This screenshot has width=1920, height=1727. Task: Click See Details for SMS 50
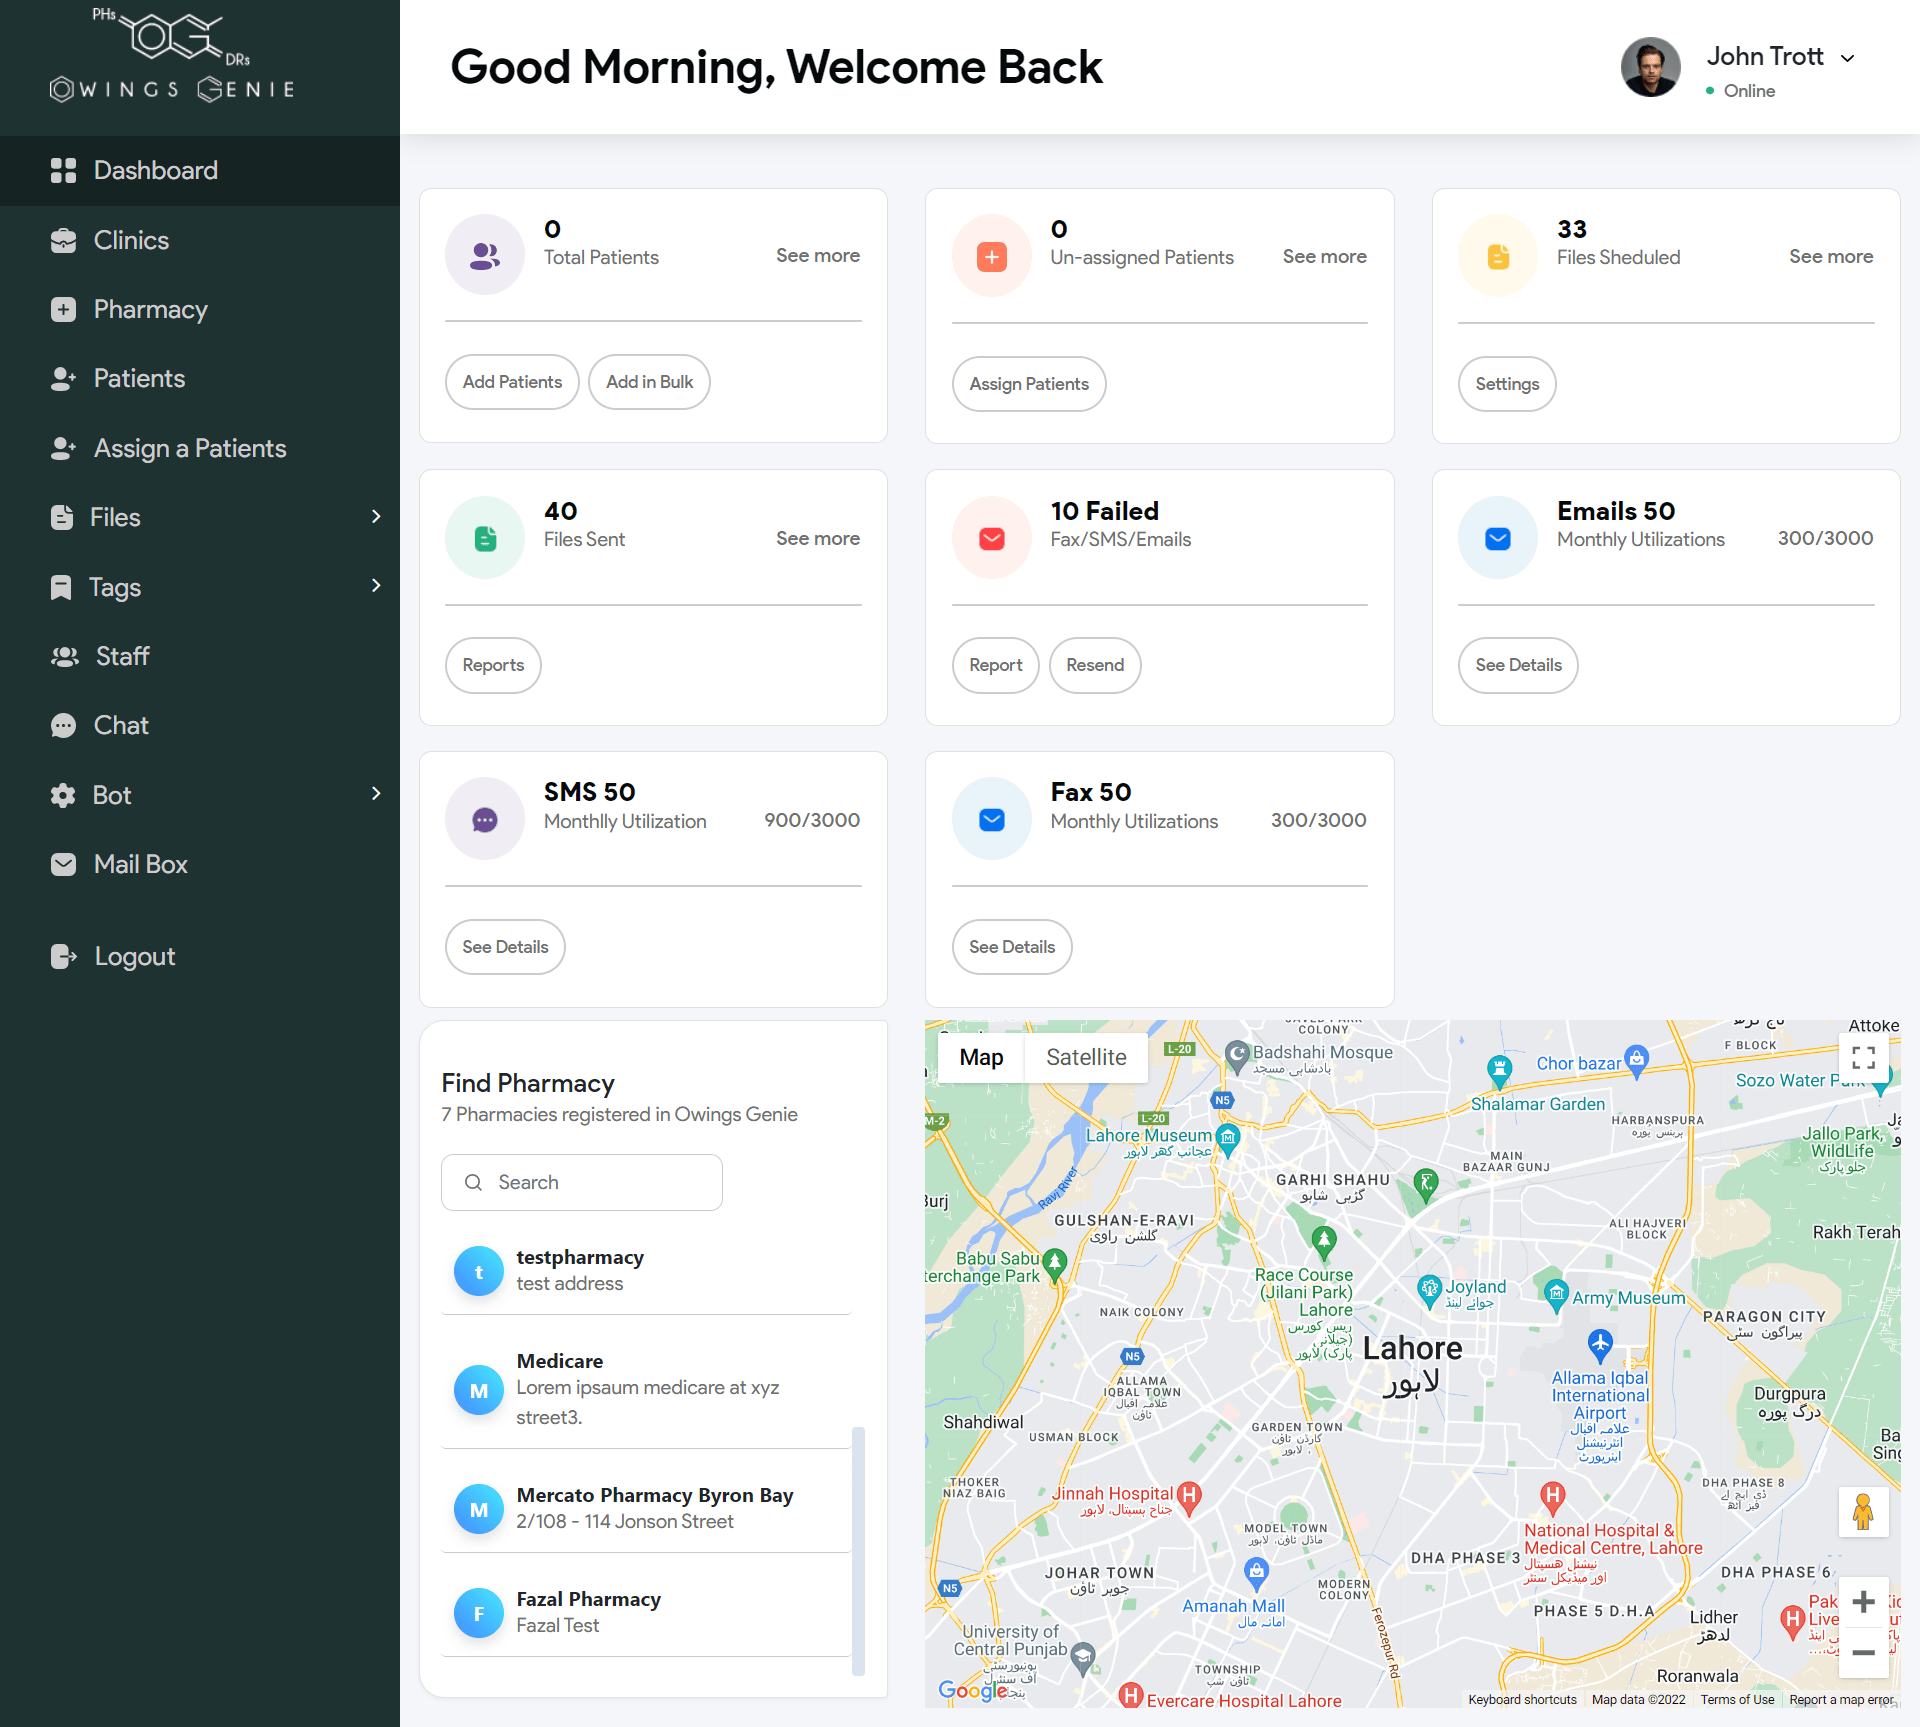(x=505, y=945)
